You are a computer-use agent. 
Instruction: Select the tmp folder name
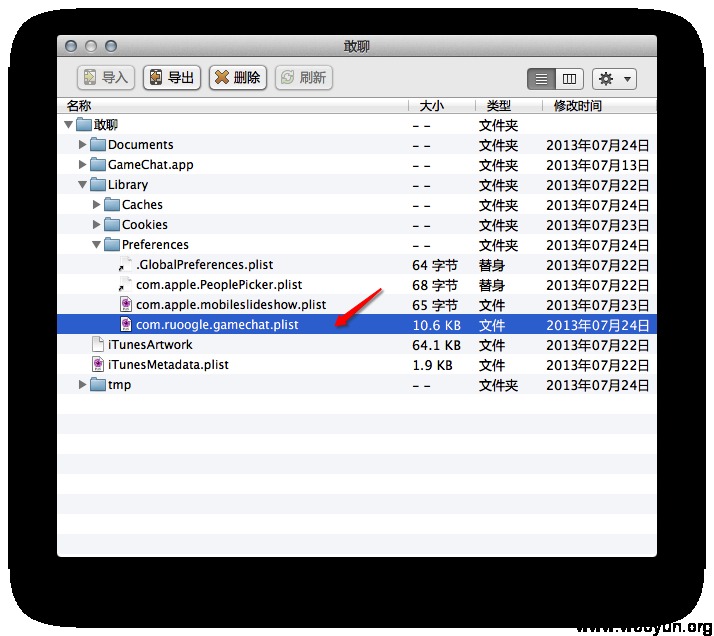pos(119,385)
